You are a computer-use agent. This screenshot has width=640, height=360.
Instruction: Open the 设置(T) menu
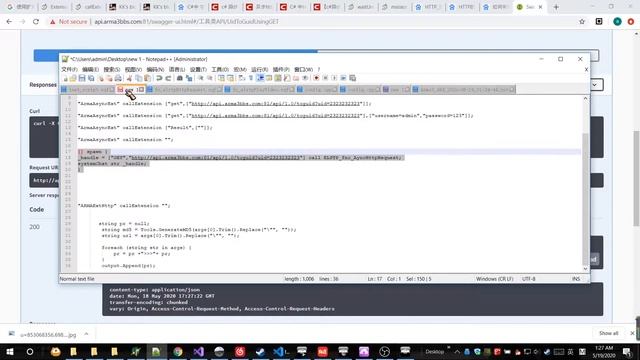pos(198,69)
